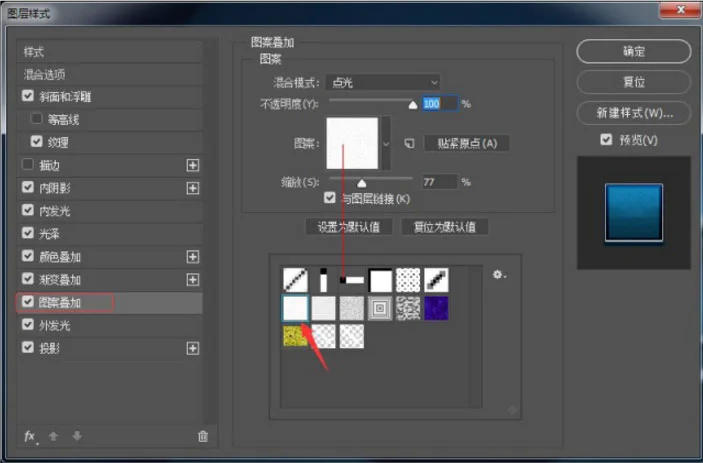703x463 pixels.
Task: Open the 混合模式 dropdown showing 点光
Action: 382,82
